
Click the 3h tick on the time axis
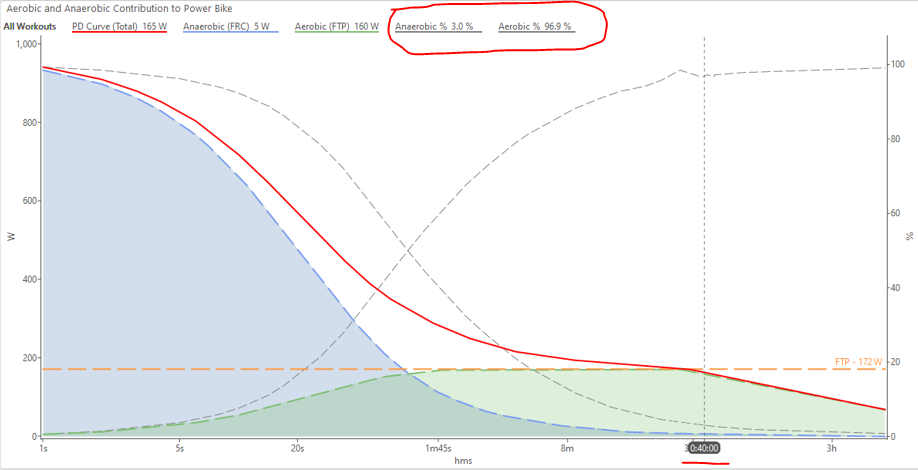(831, 448)
